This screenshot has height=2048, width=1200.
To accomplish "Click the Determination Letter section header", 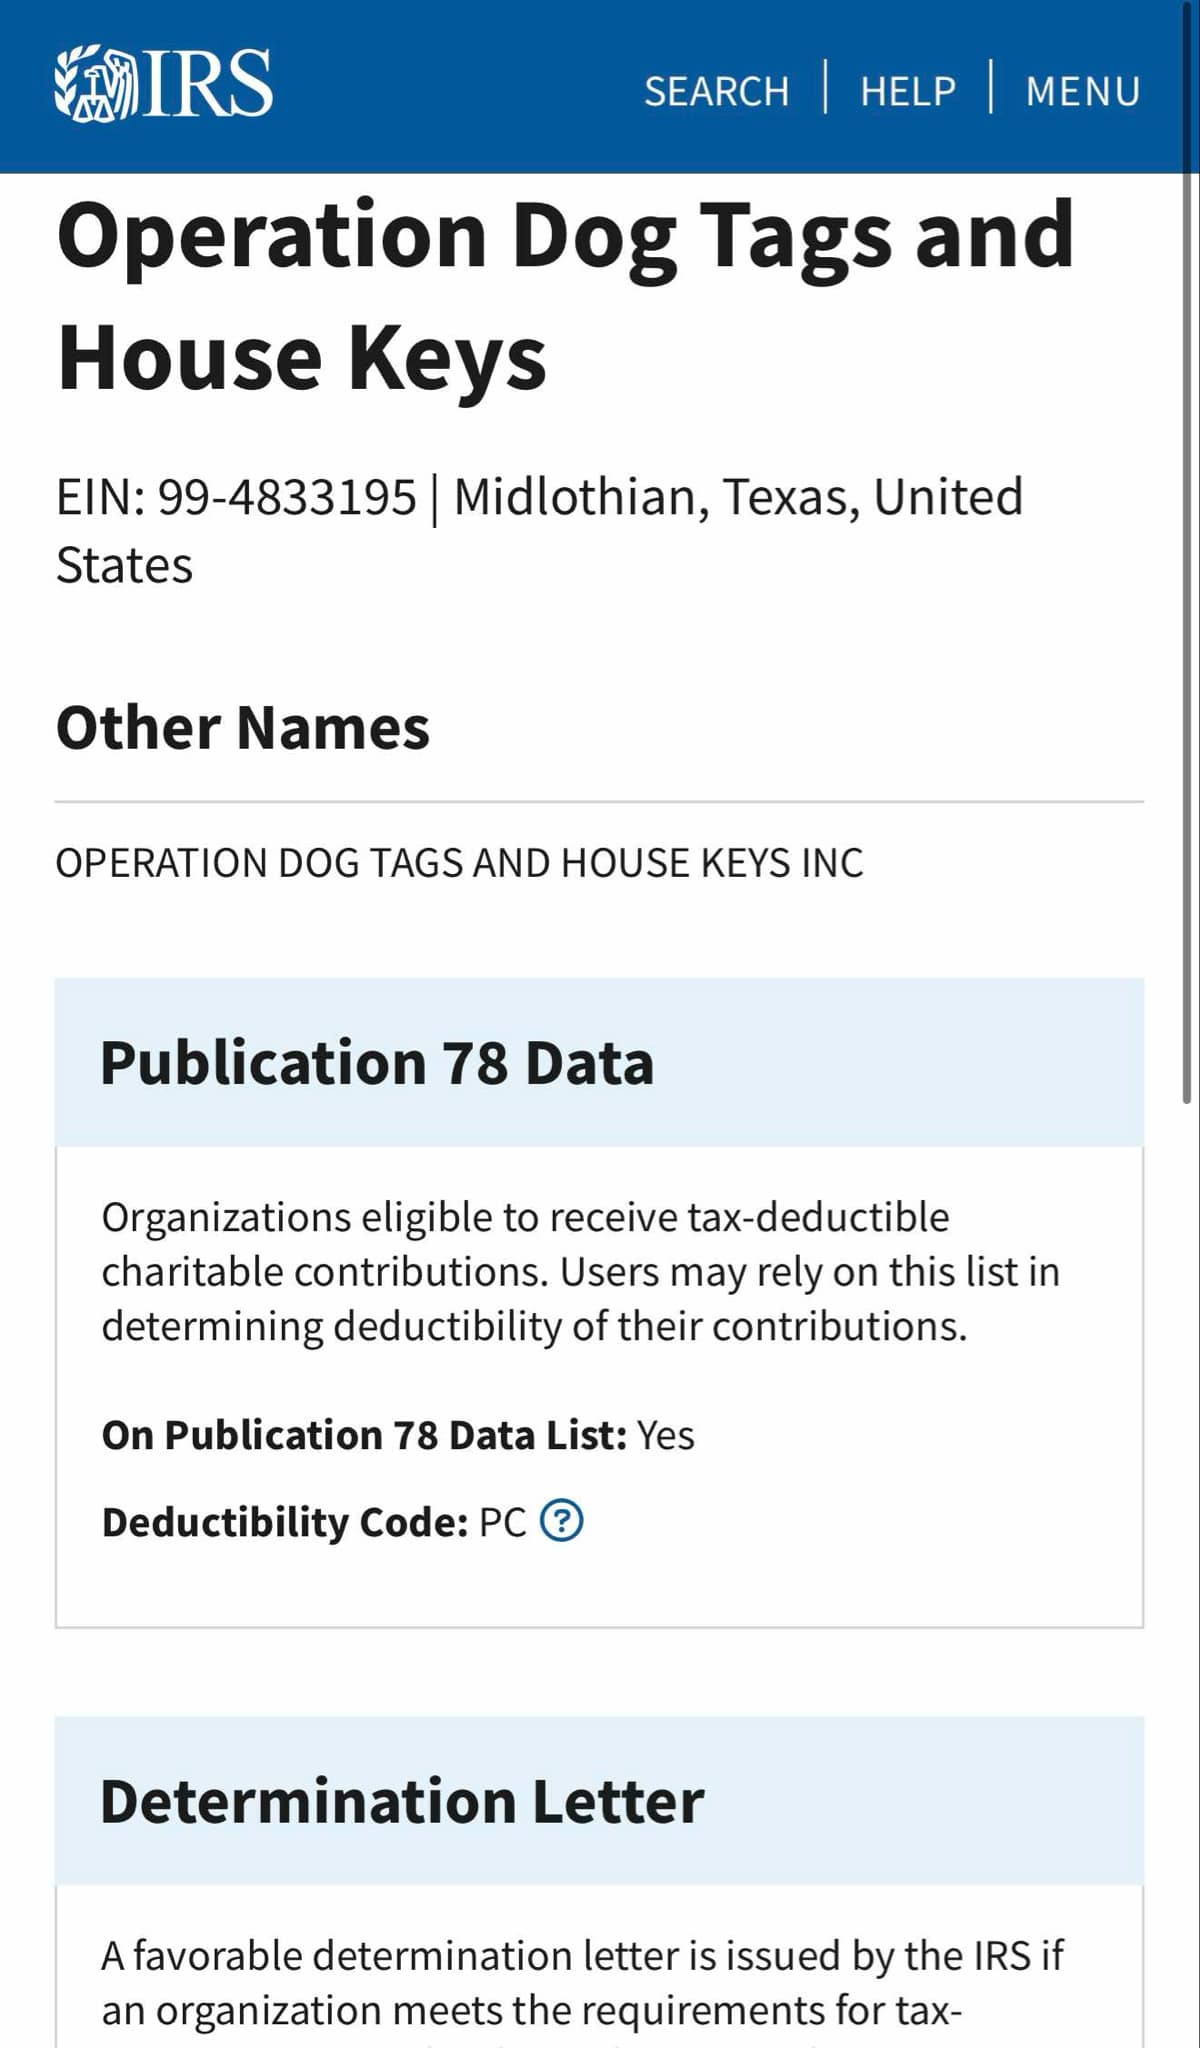I will [599, 1801].
